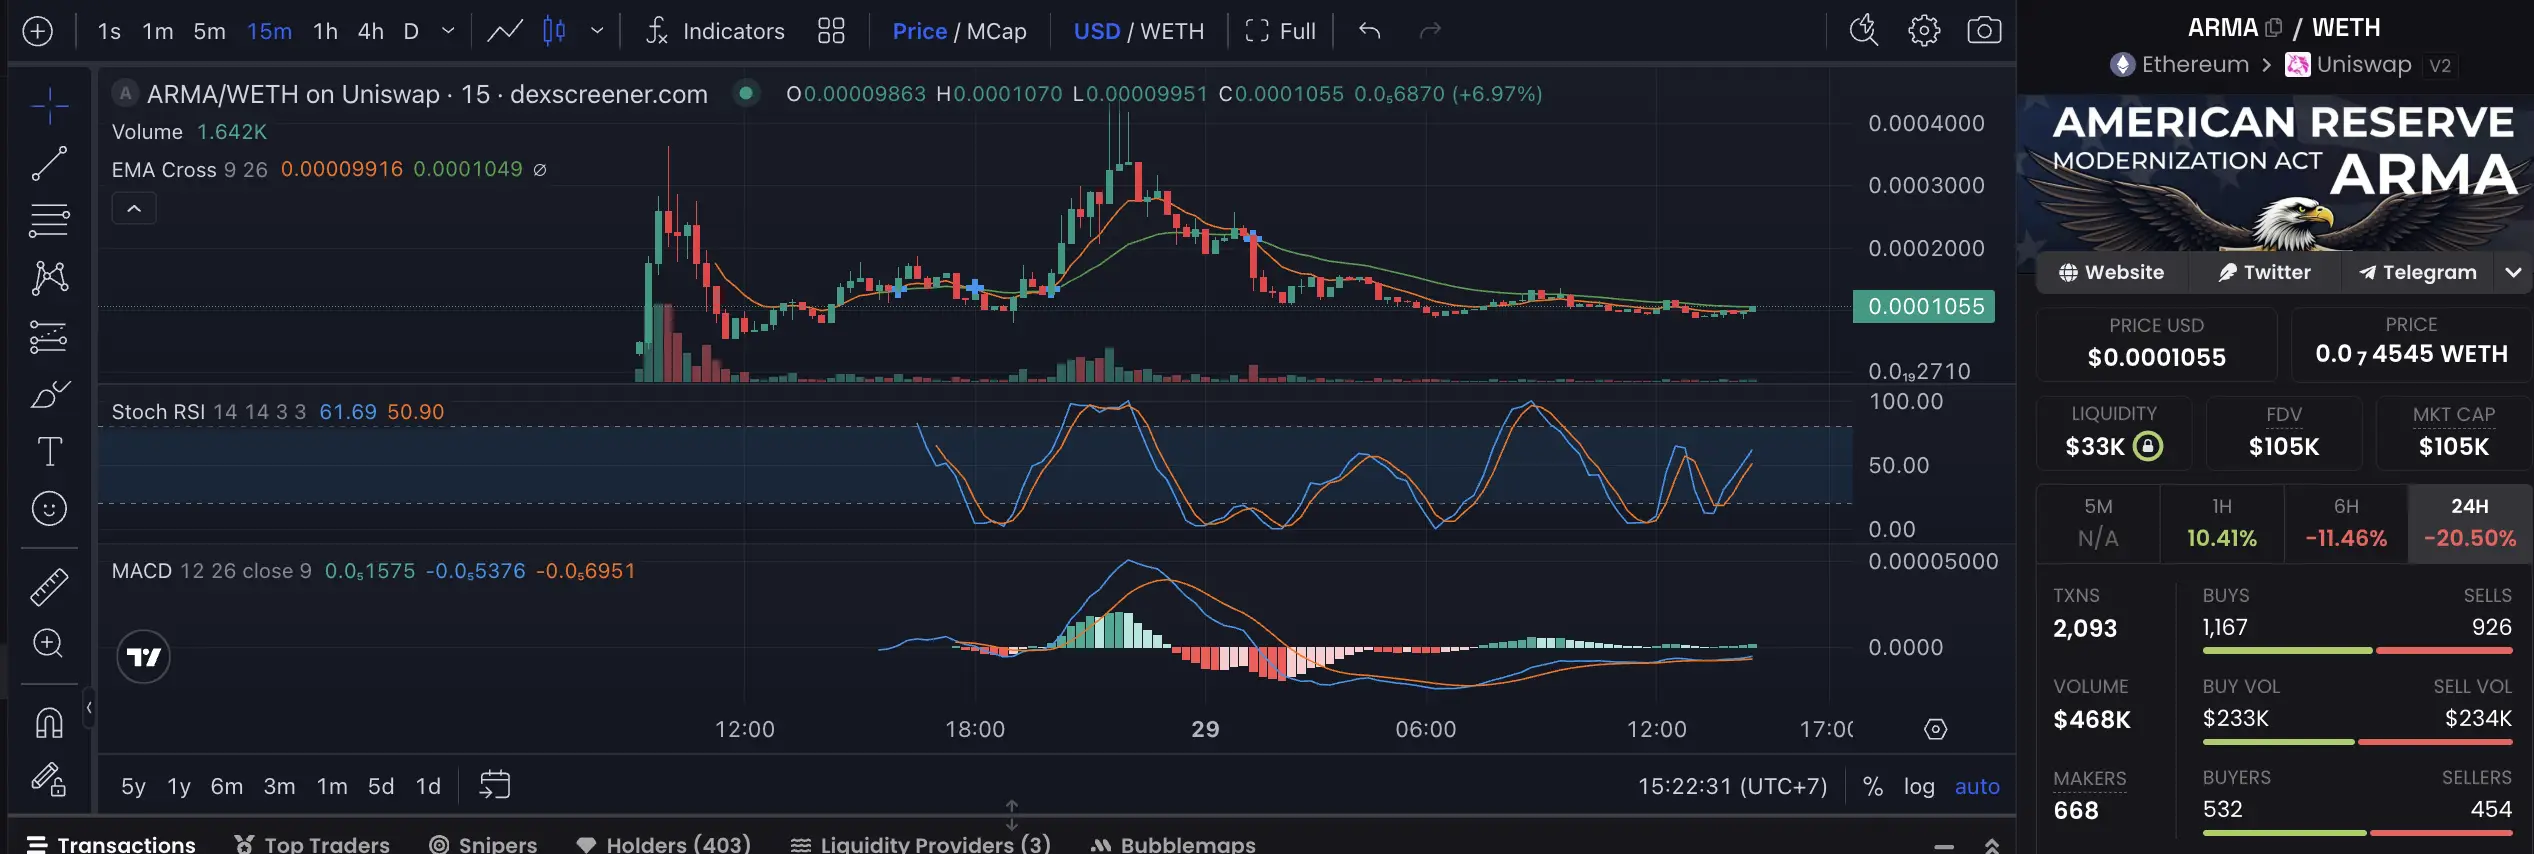Set quote currency to WETH
This screenshot has height=854, width=2534.
coord(1172,31)
